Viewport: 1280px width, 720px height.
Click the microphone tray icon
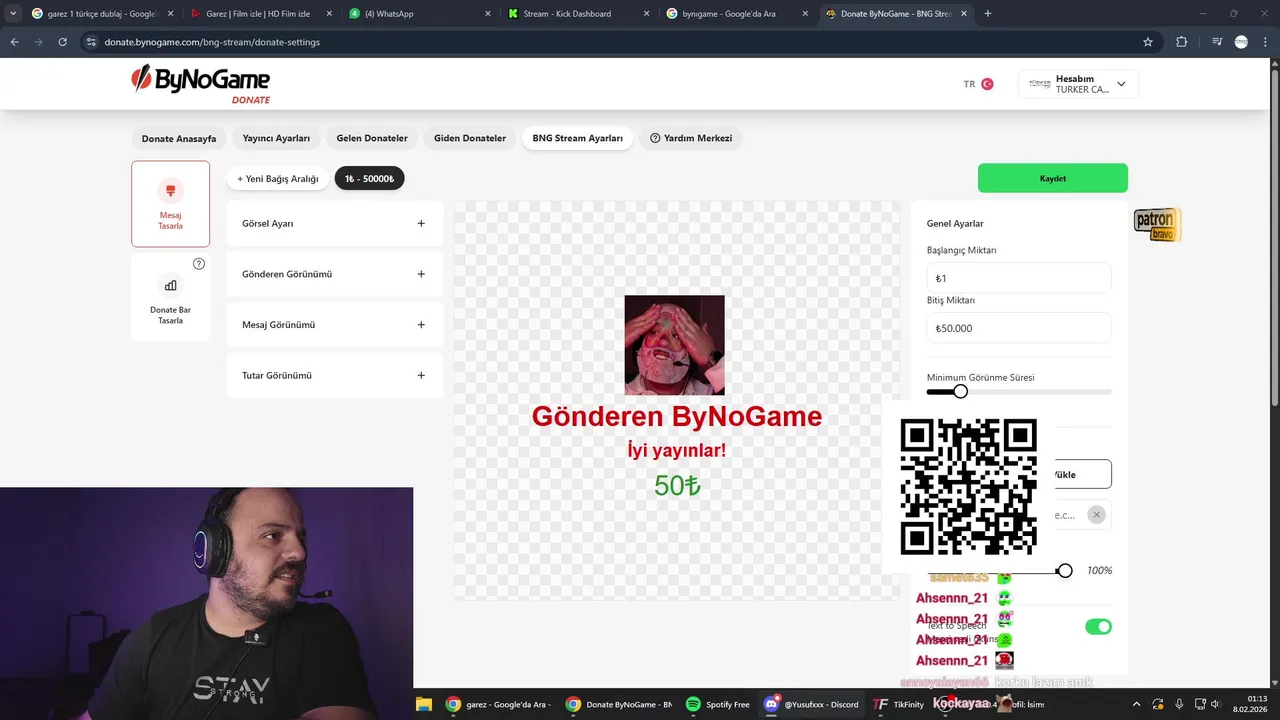point(1179,704)
